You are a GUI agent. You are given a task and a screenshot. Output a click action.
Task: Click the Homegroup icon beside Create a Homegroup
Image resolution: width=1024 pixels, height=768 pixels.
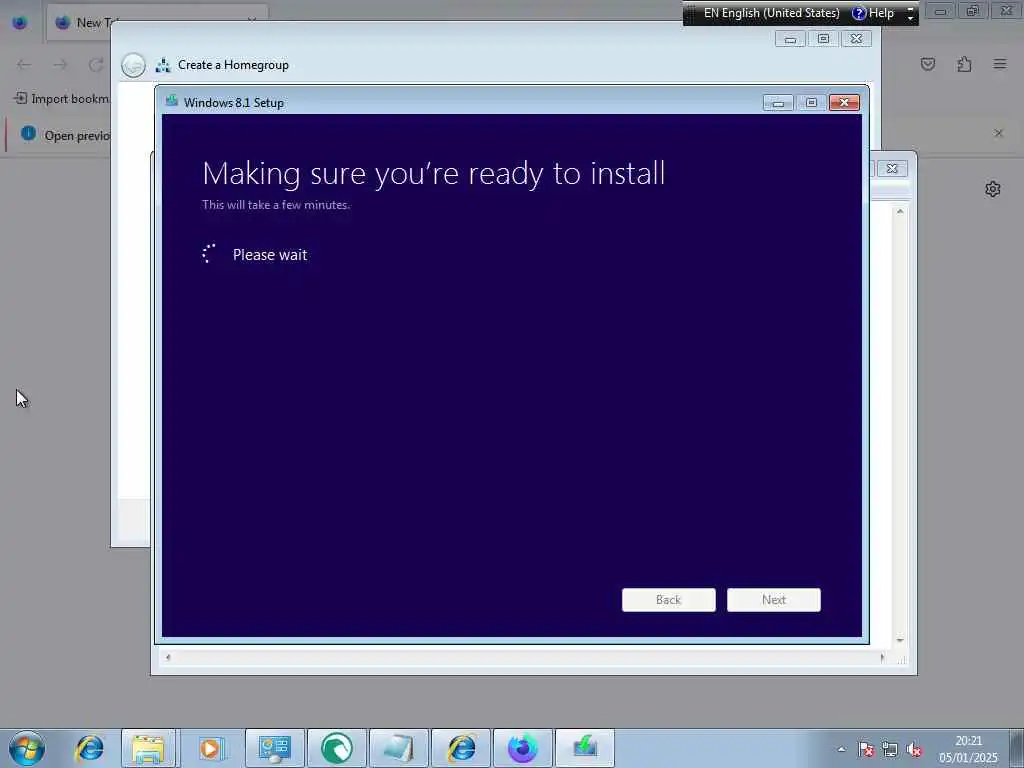point(163,65)
